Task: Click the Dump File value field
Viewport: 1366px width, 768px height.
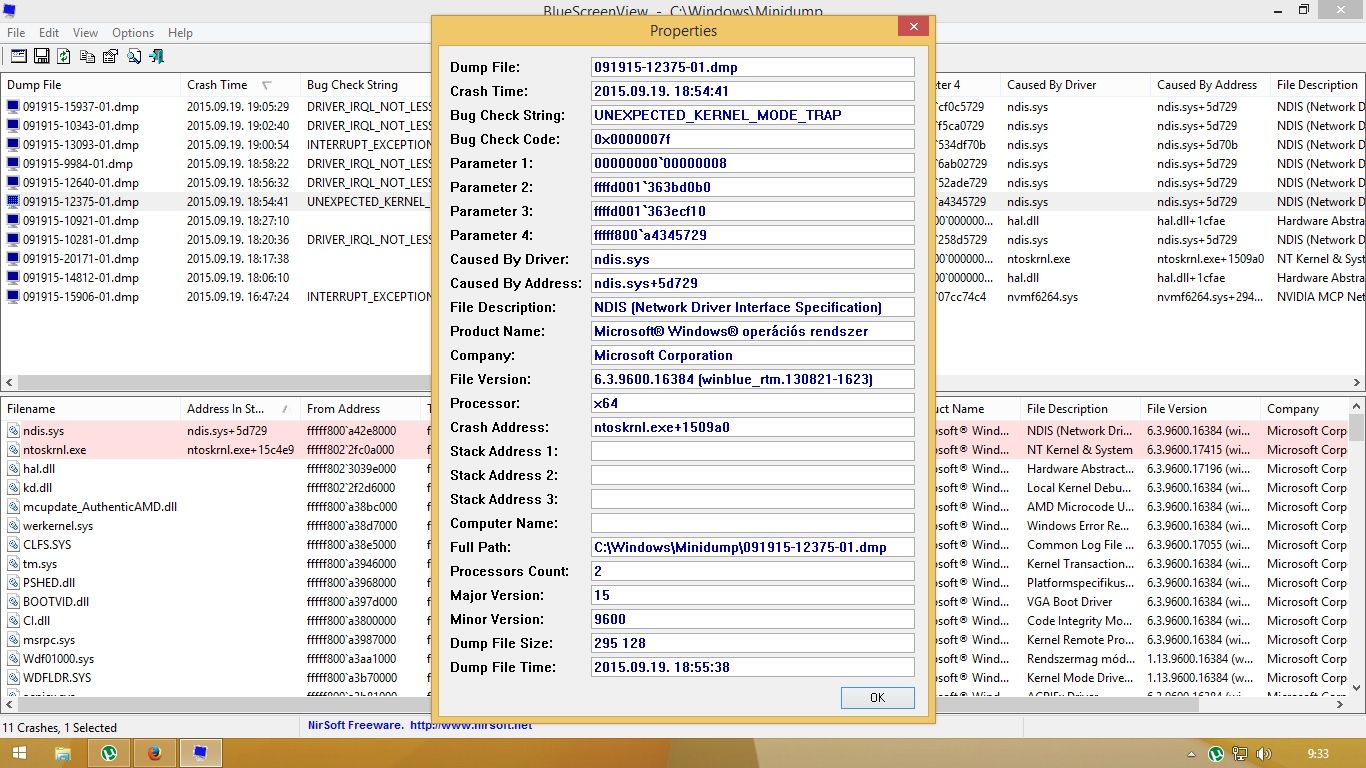Action: tap(753, 67)
